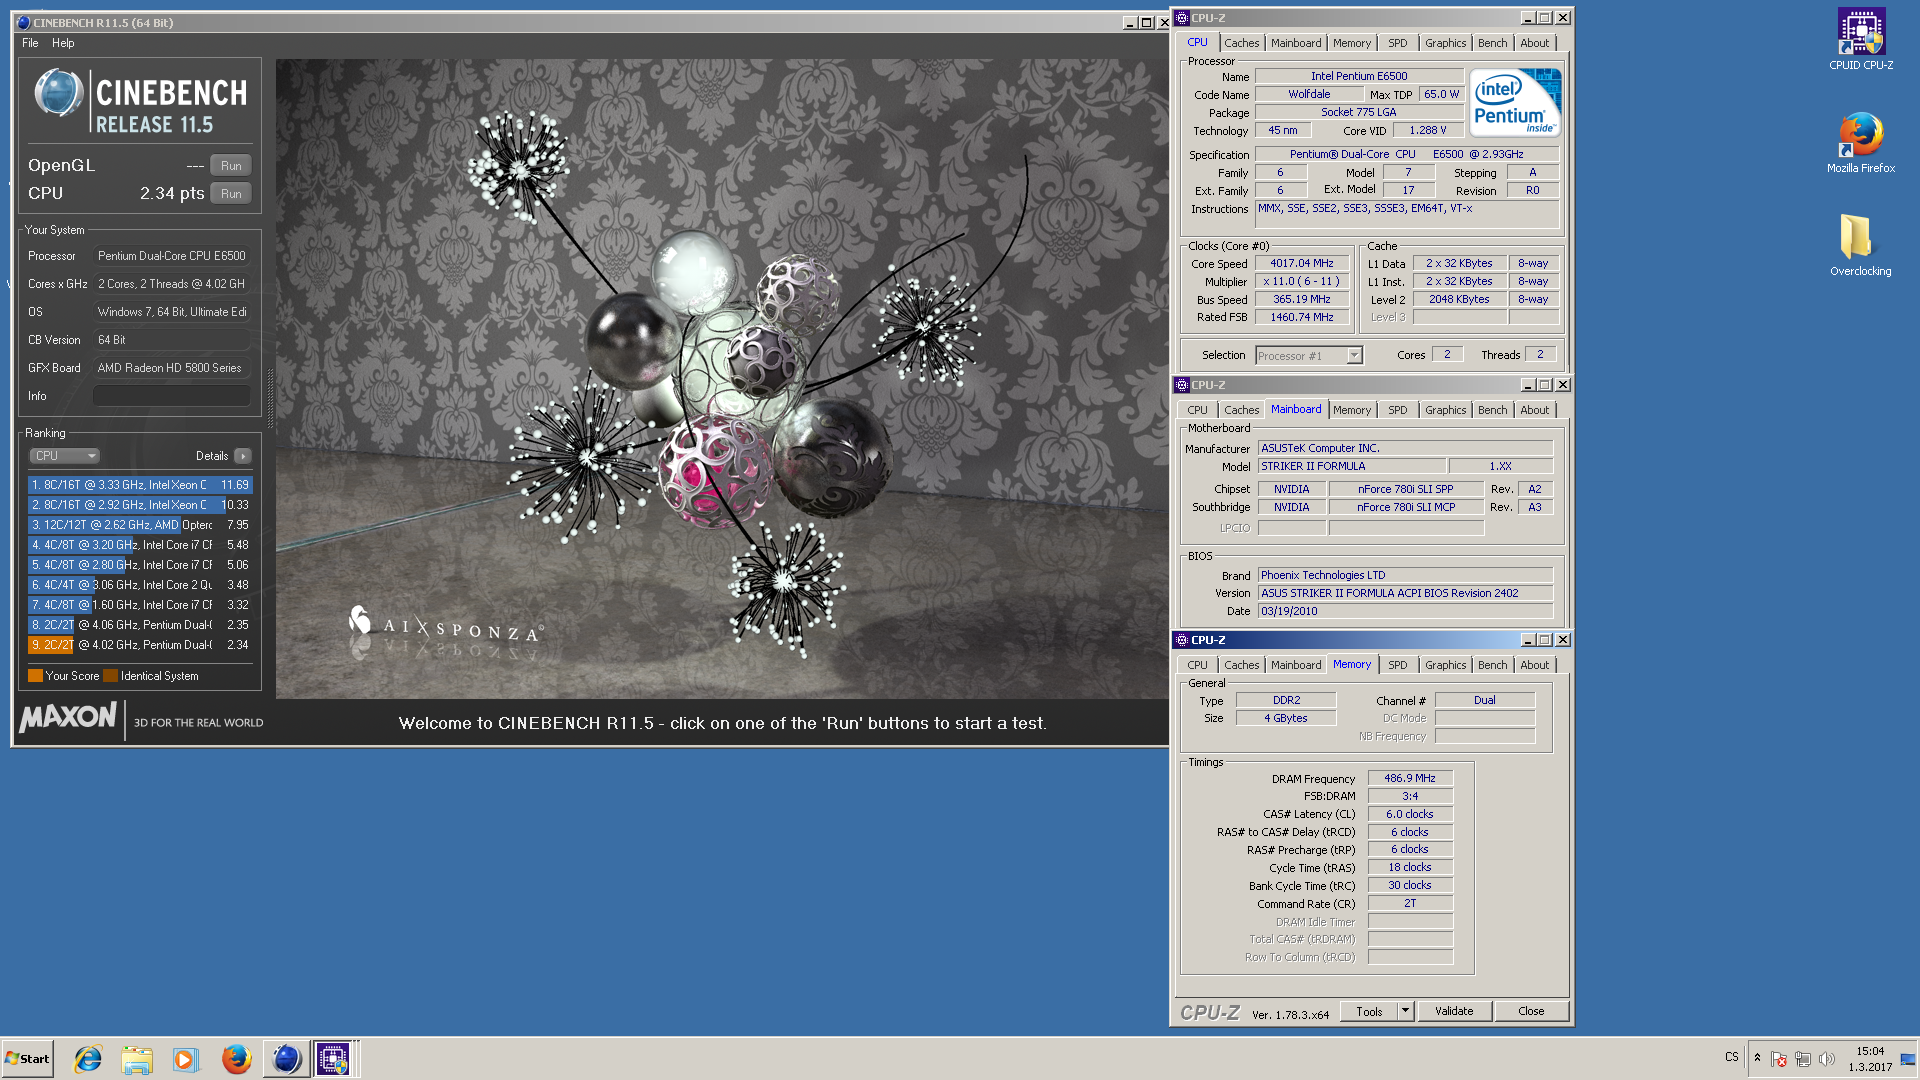Image resolution: width=1920 pixels, height=1080 pixels.
Task: Click the DRAM Frequency 486.9 MHz value
Action: (1409, 778)
